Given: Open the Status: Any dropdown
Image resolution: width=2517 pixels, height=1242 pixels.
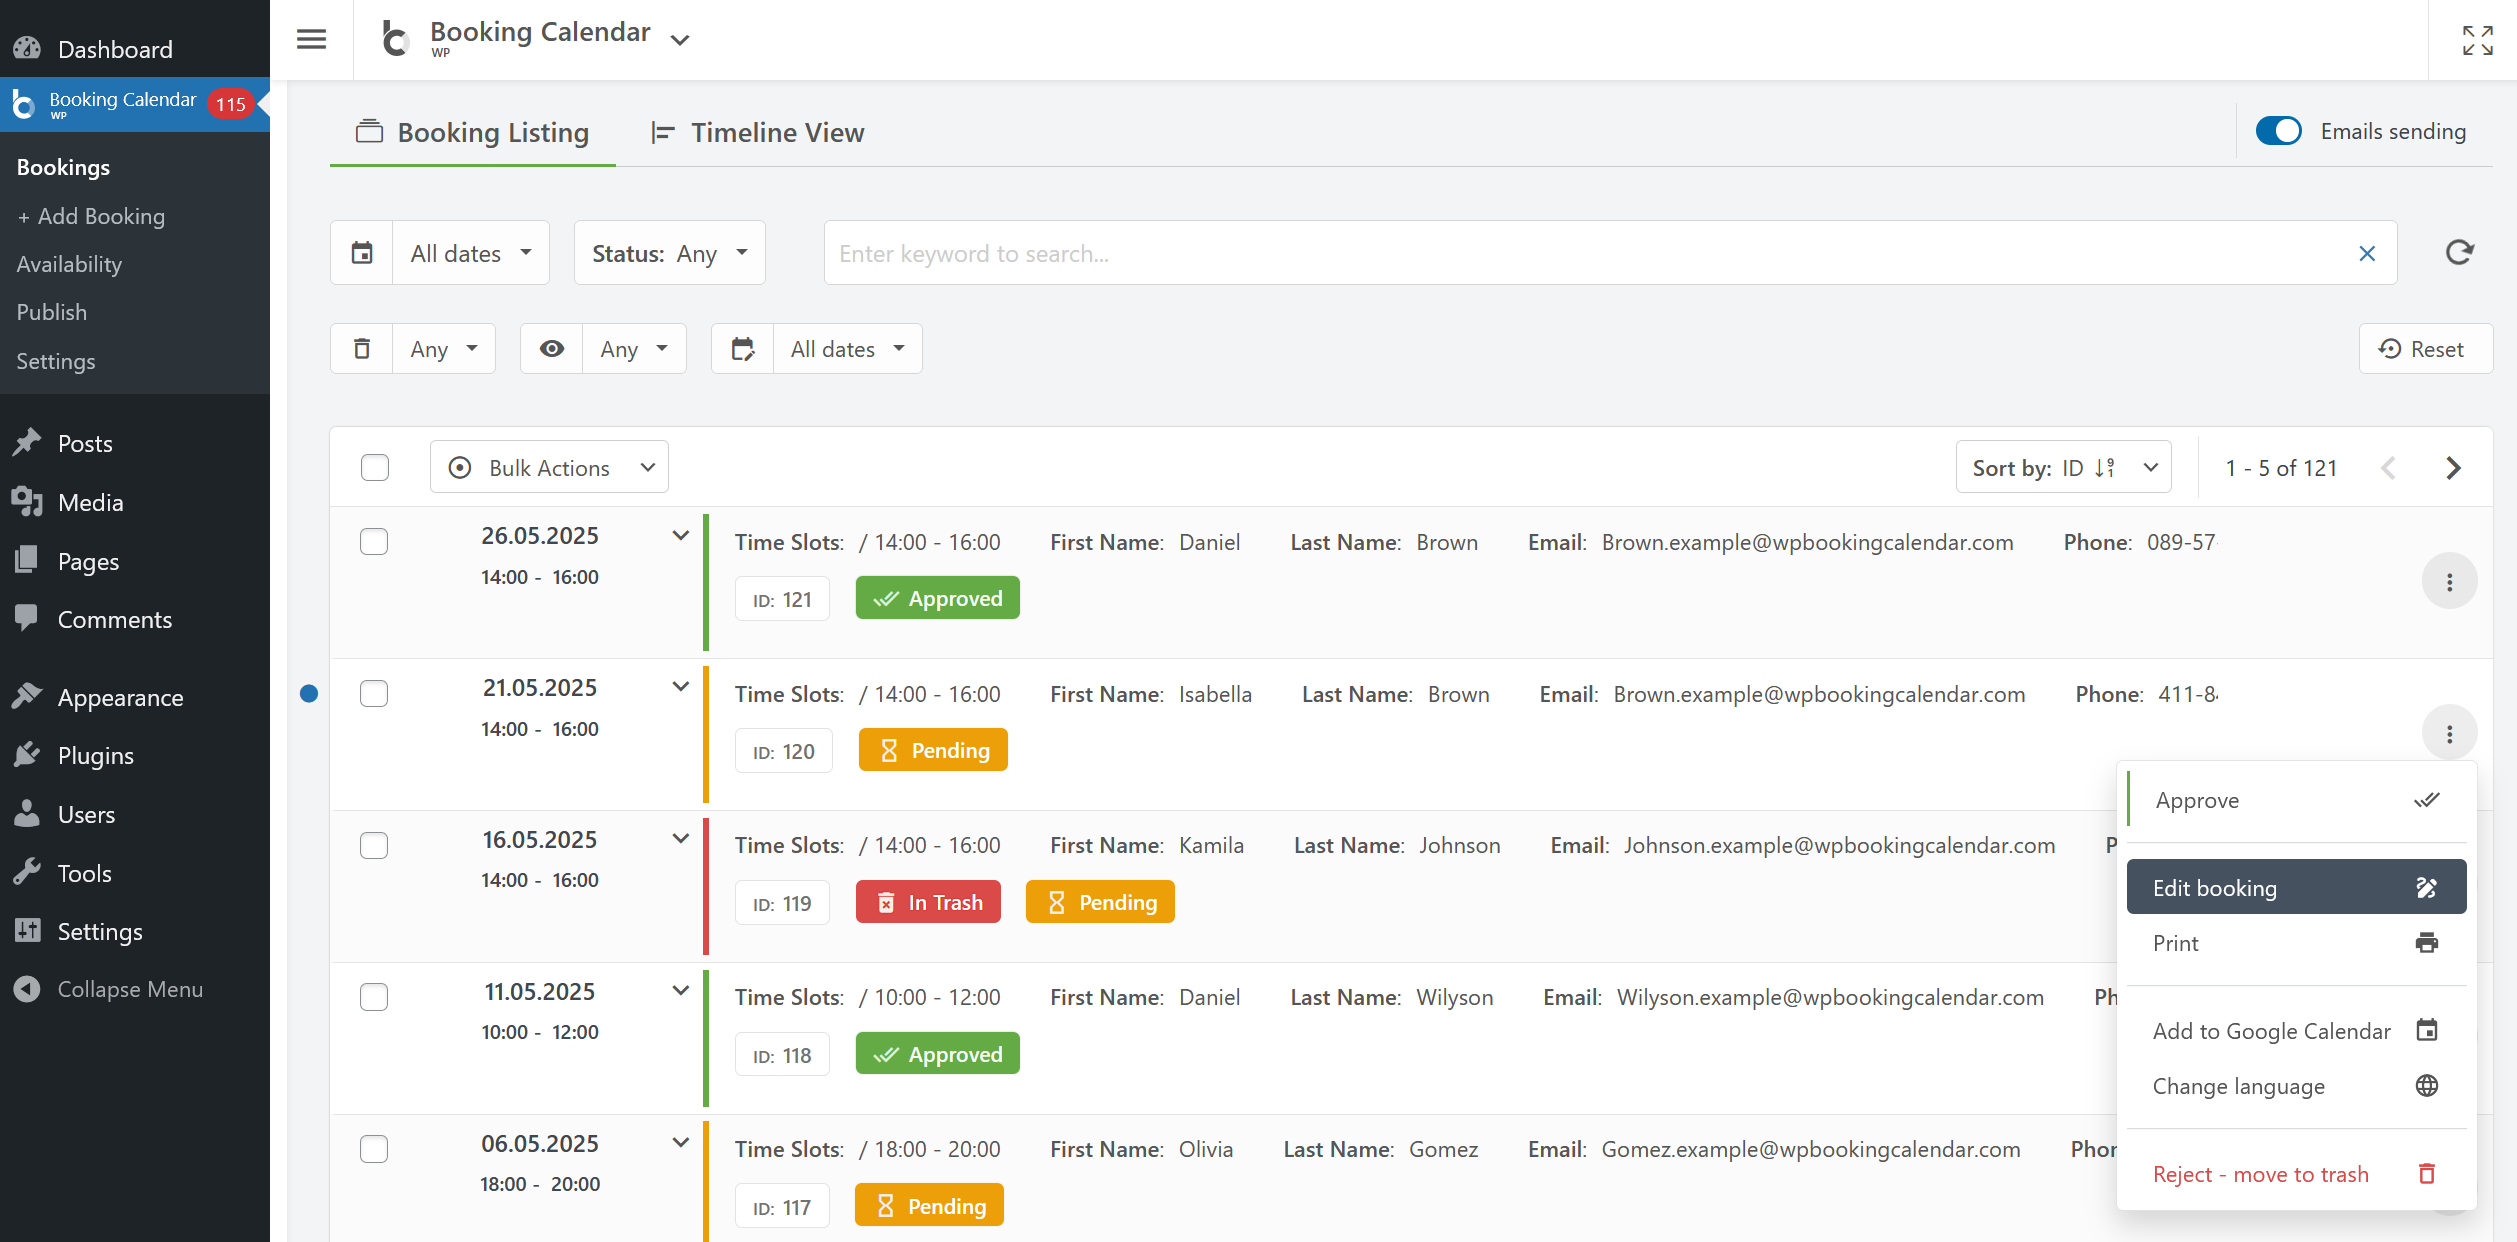Looking at the screenshot, I should pos(669,253).
